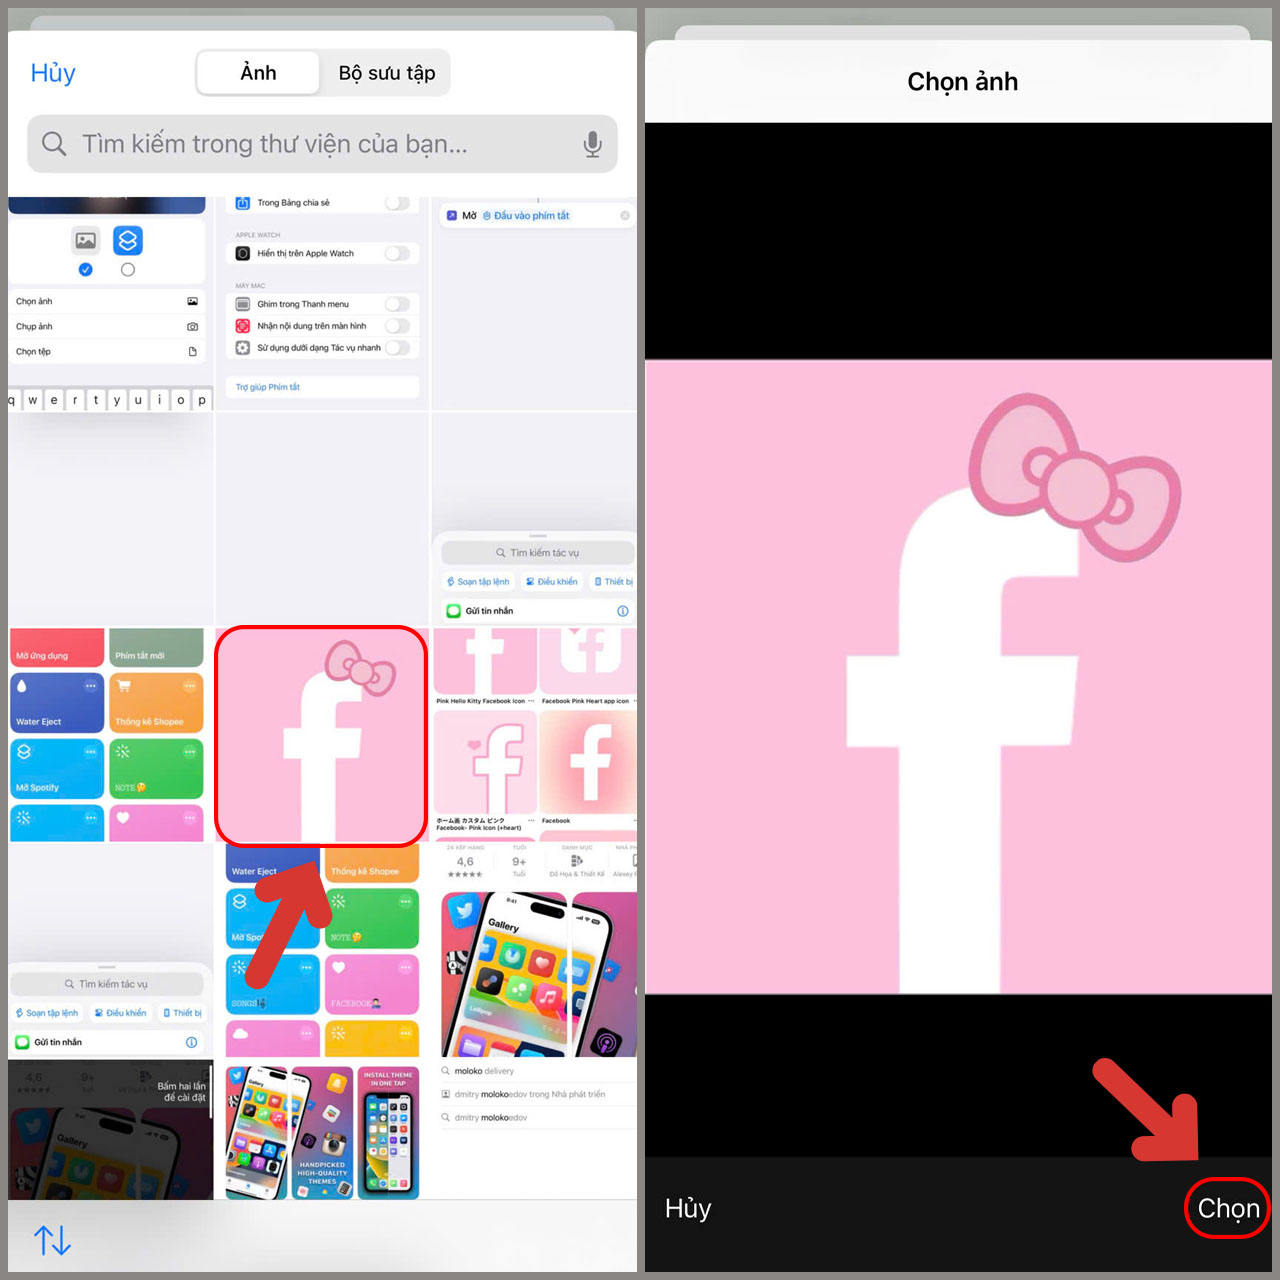Screen dimensions: 1280x1280
Task: Open the shortcuts thumbnail containing the FACEBOOK tile
Action: [x=322, y=951]
